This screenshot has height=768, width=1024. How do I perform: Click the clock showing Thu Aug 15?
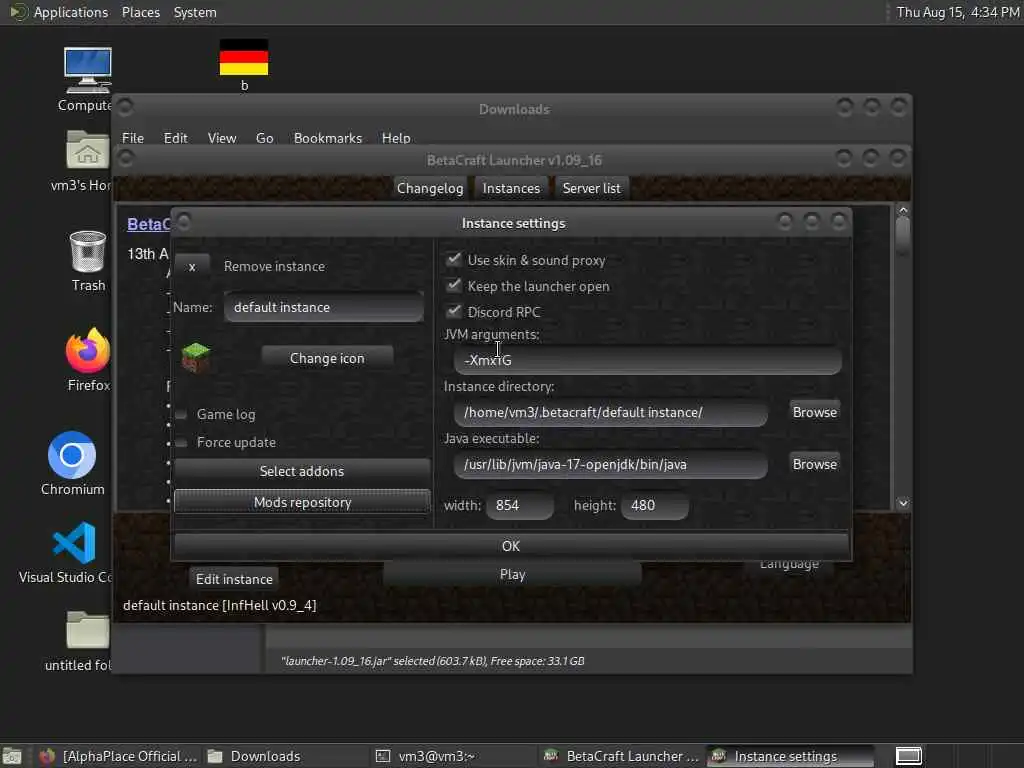click(957, 12)
